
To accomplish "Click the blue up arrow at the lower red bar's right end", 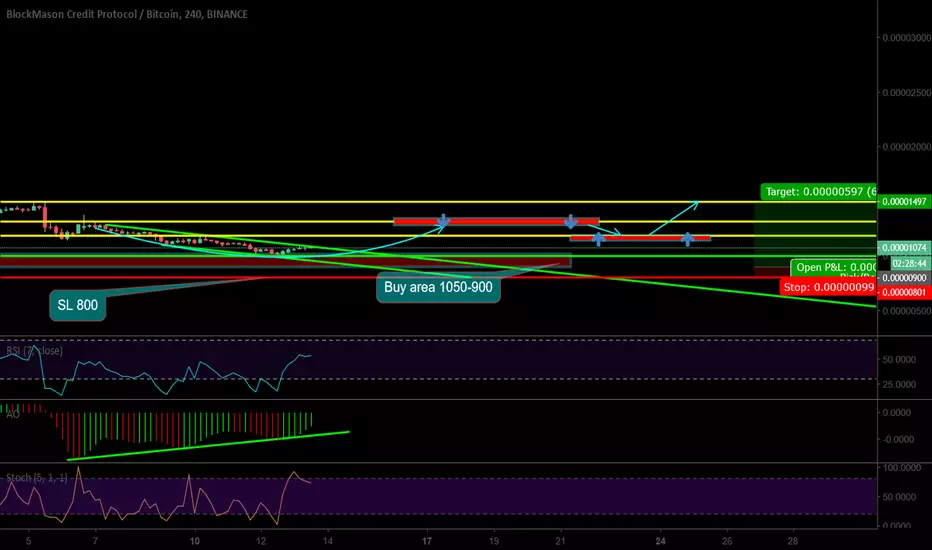I will [687, 239].
